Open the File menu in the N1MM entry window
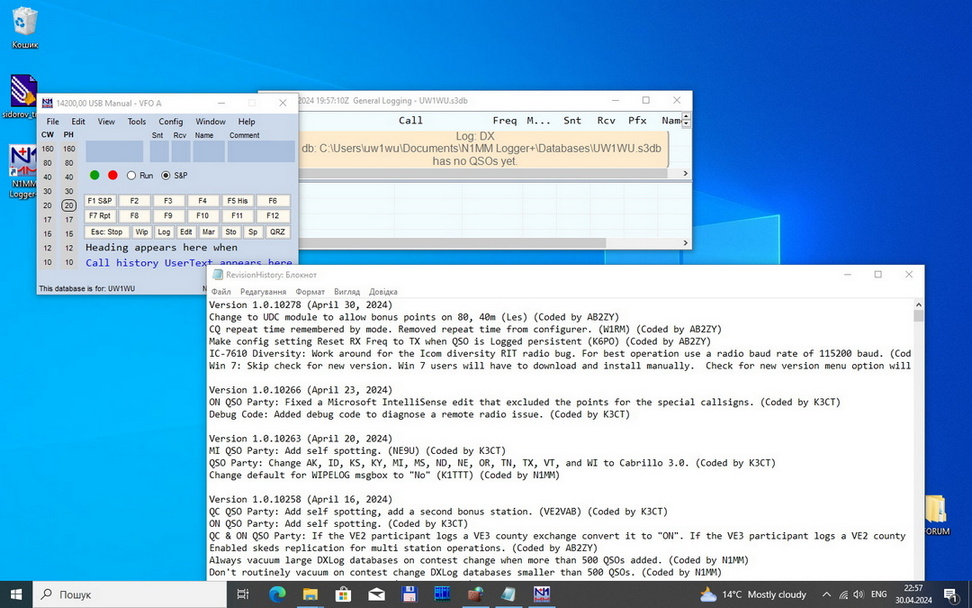972x608 pixels. point(53,121)
